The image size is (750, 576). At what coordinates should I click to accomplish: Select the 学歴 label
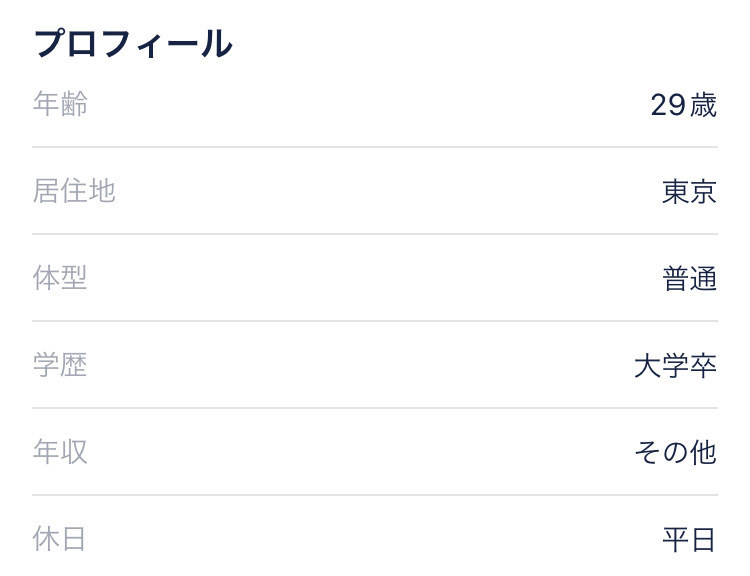60,365
